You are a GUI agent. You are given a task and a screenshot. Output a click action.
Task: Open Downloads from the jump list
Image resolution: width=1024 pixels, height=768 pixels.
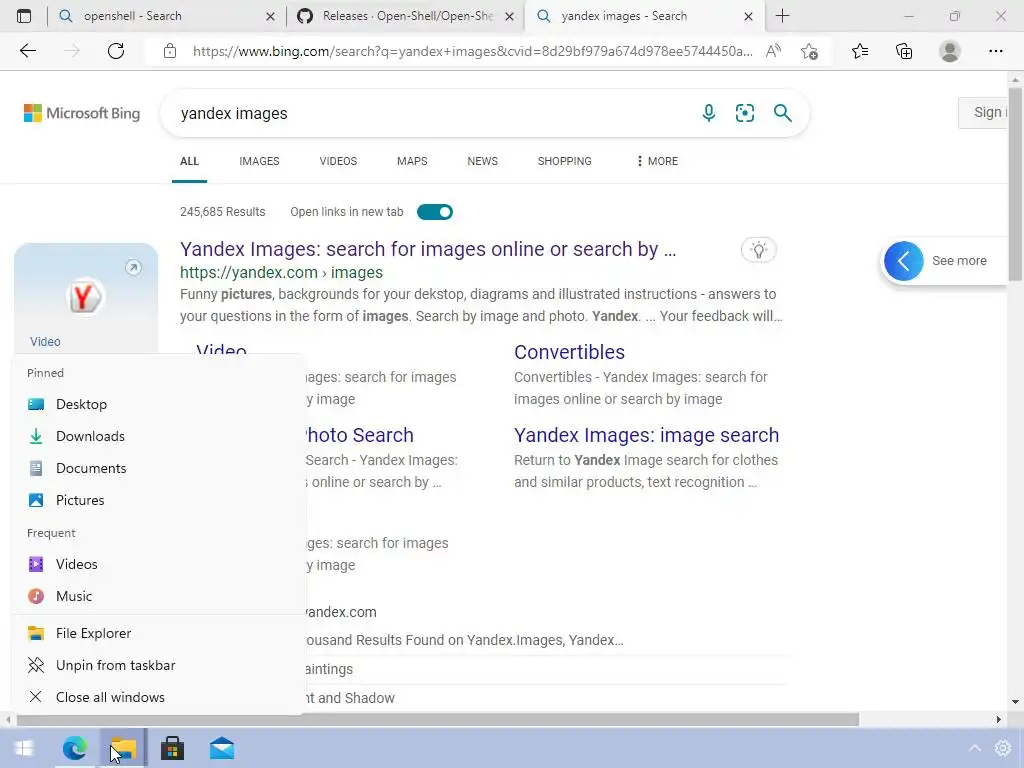click(158, 436)
